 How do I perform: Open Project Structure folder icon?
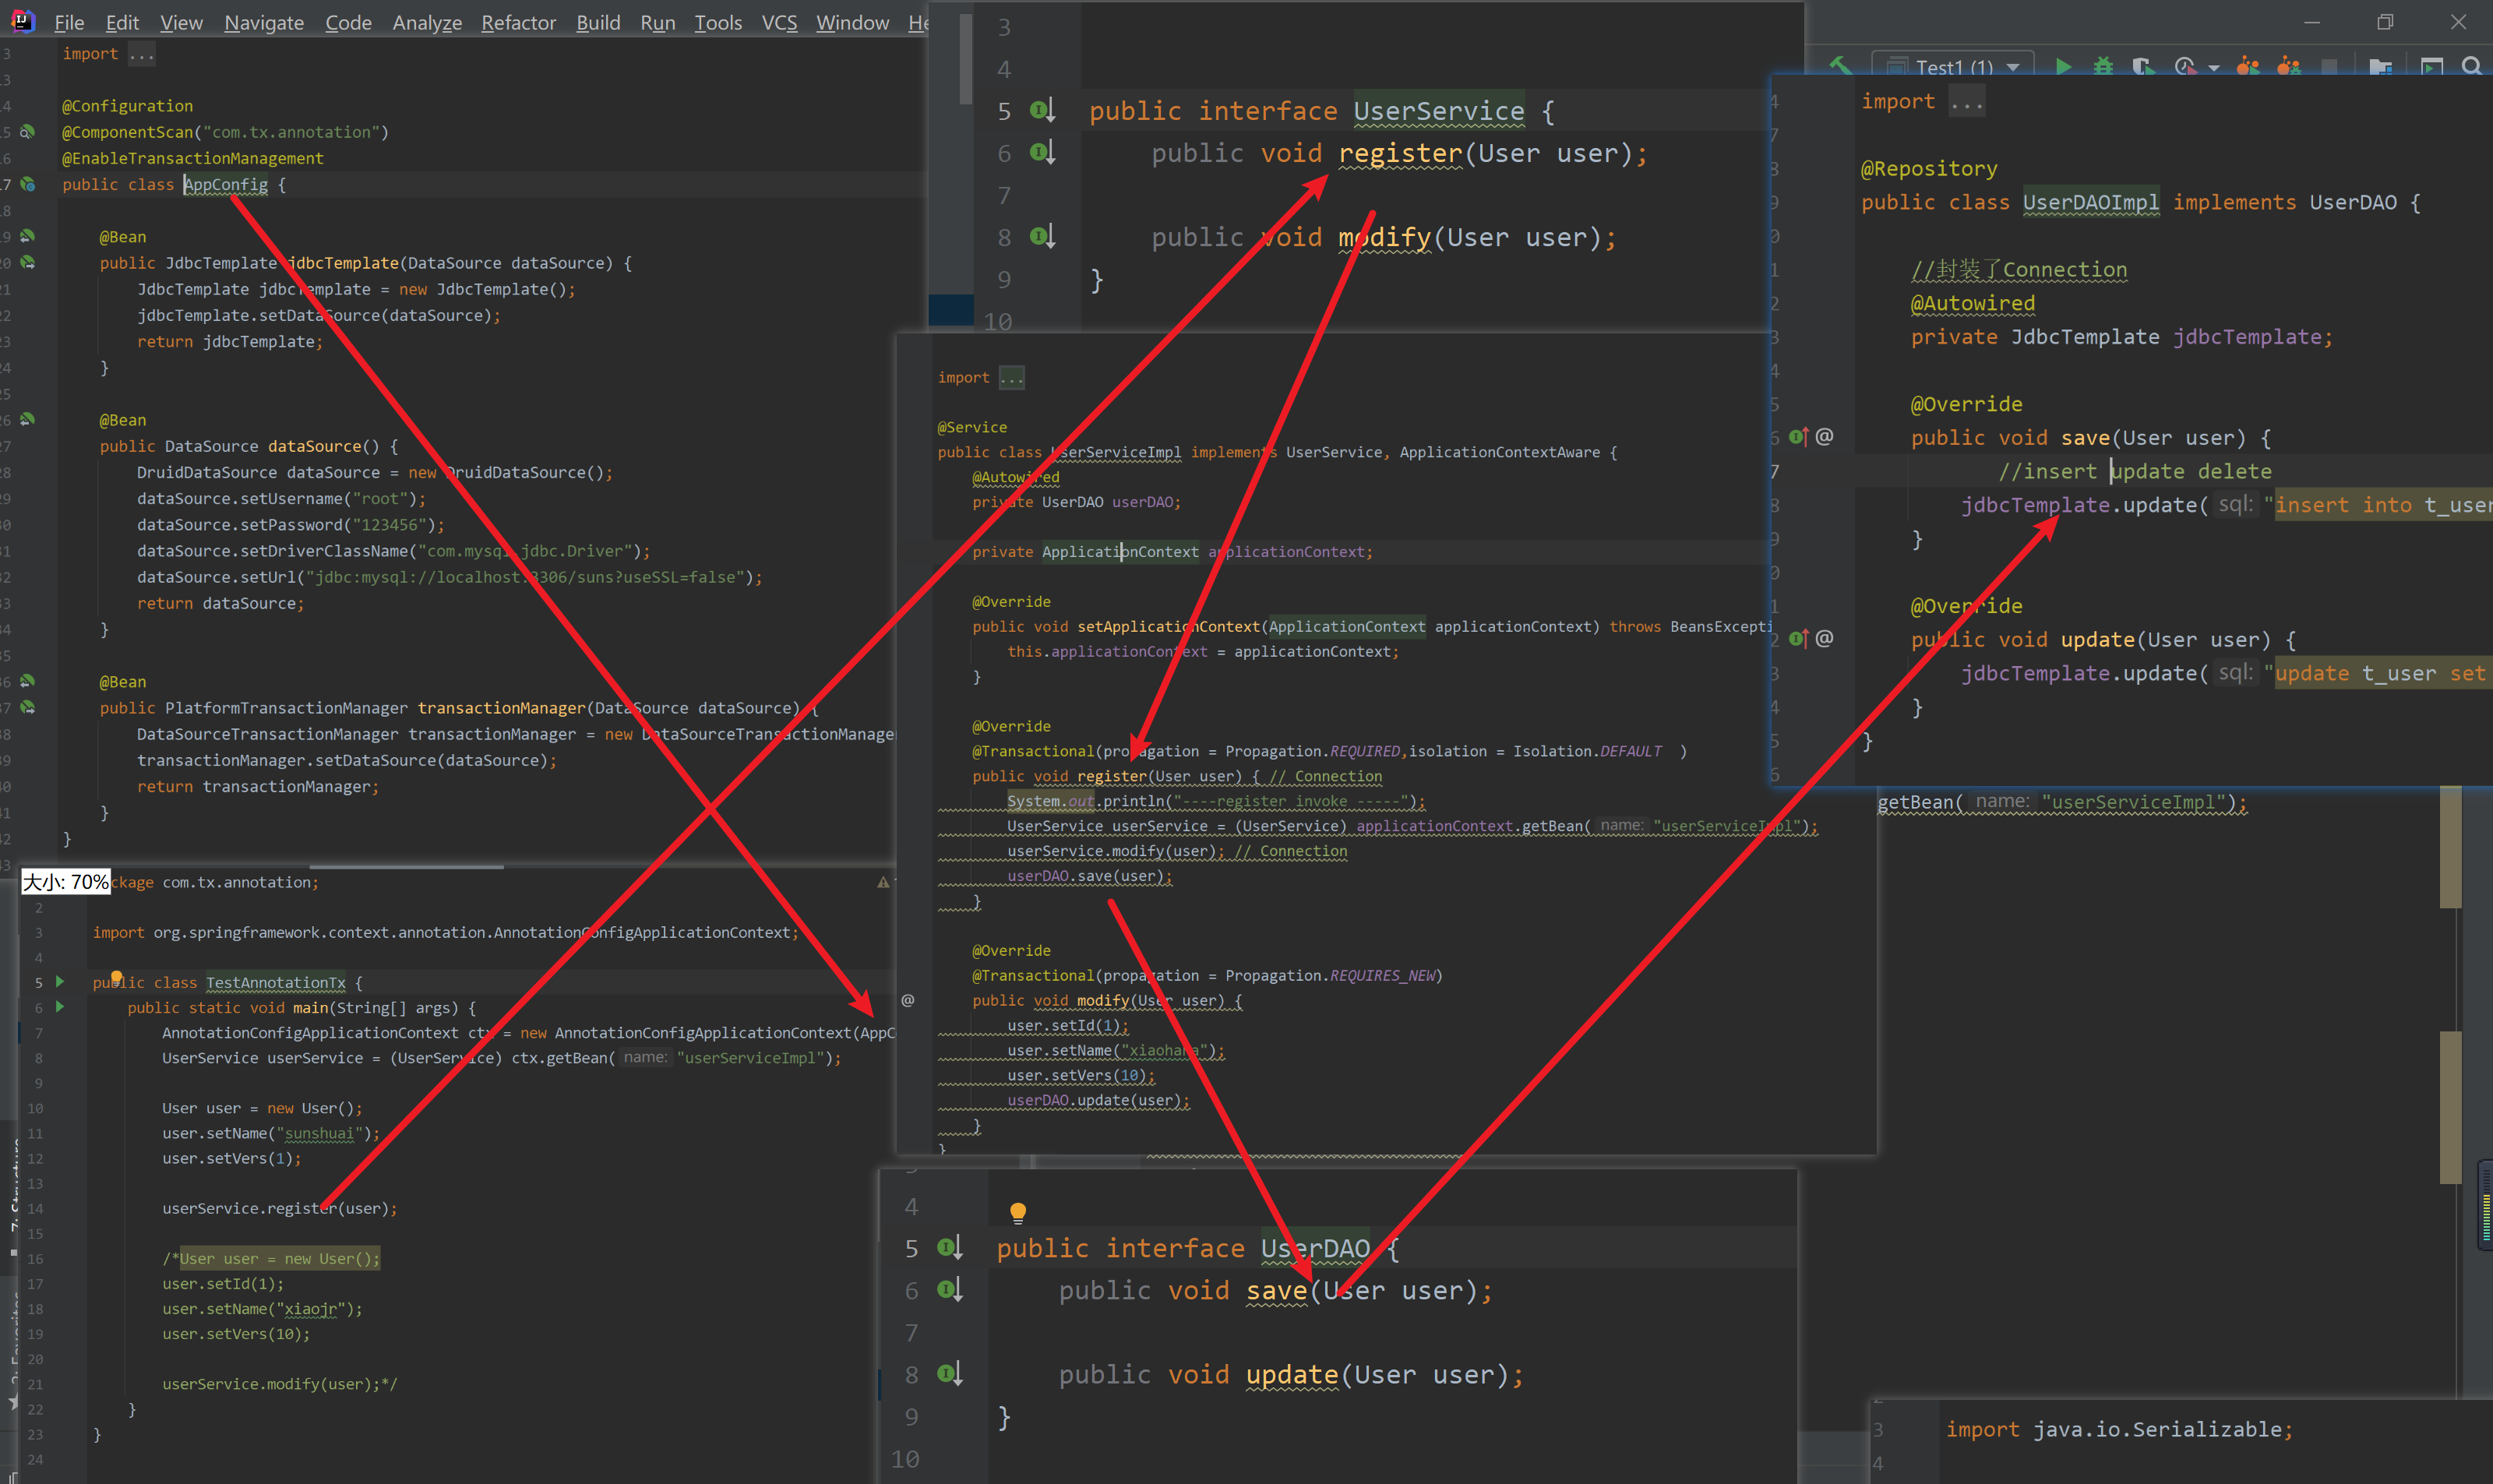click(2380, 67)
